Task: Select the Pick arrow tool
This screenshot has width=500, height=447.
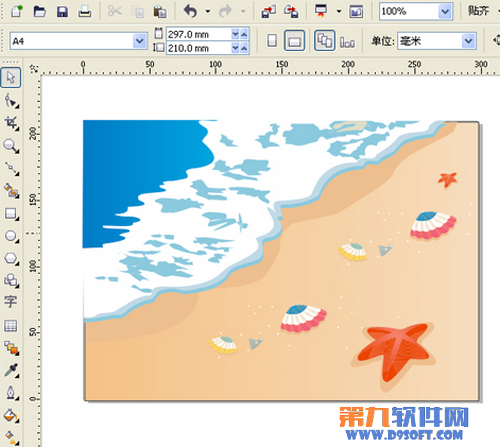Action: click(x=11, y=77)
